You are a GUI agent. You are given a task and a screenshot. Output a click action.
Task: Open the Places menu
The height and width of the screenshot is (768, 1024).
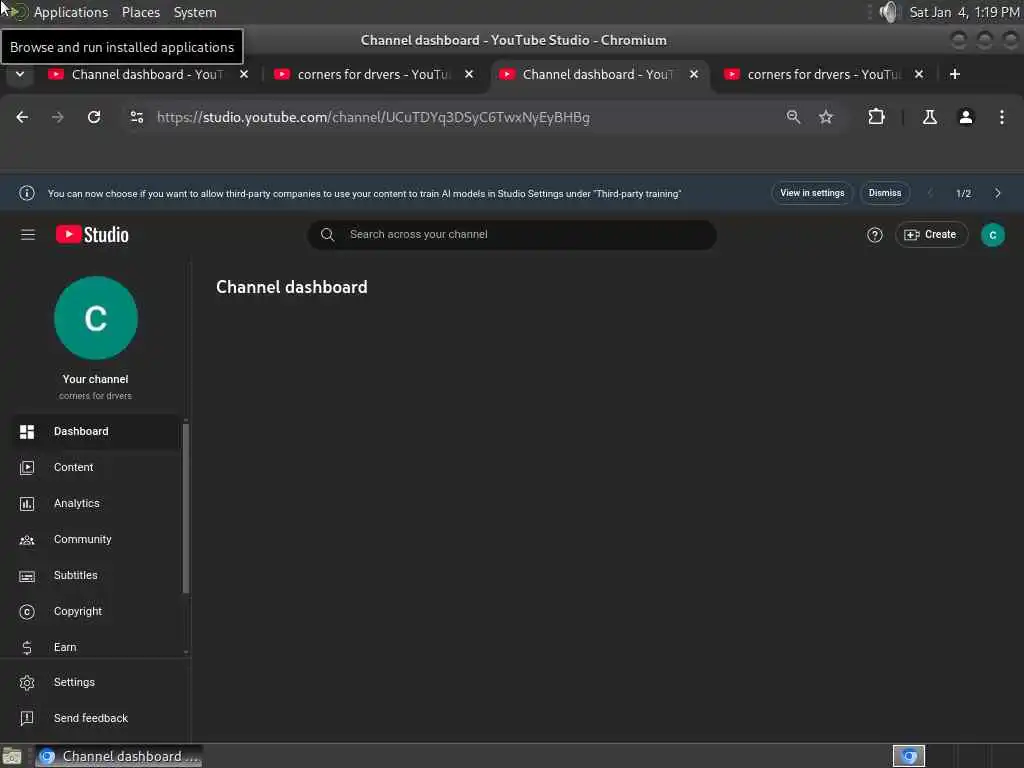pyautogui.click(x=141, y=12)
